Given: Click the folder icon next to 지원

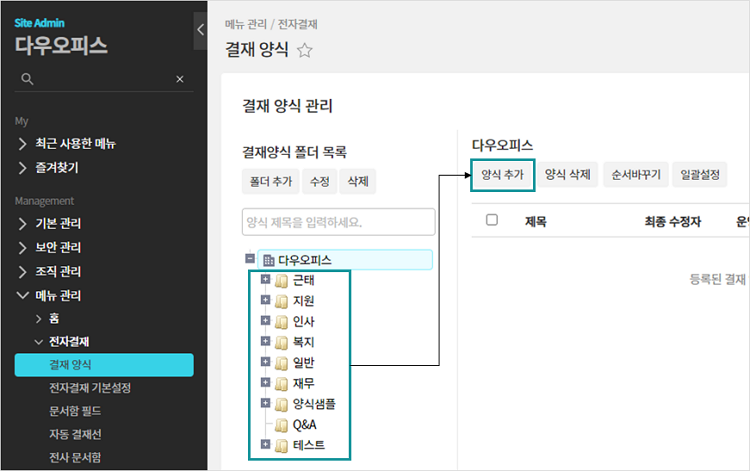Looking at the screenshot, I should 282,301.
